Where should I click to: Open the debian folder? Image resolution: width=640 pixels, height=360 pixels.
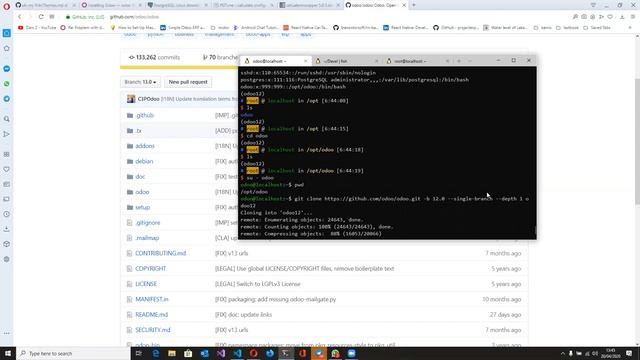pyautogui.click(x=144, y=161)
